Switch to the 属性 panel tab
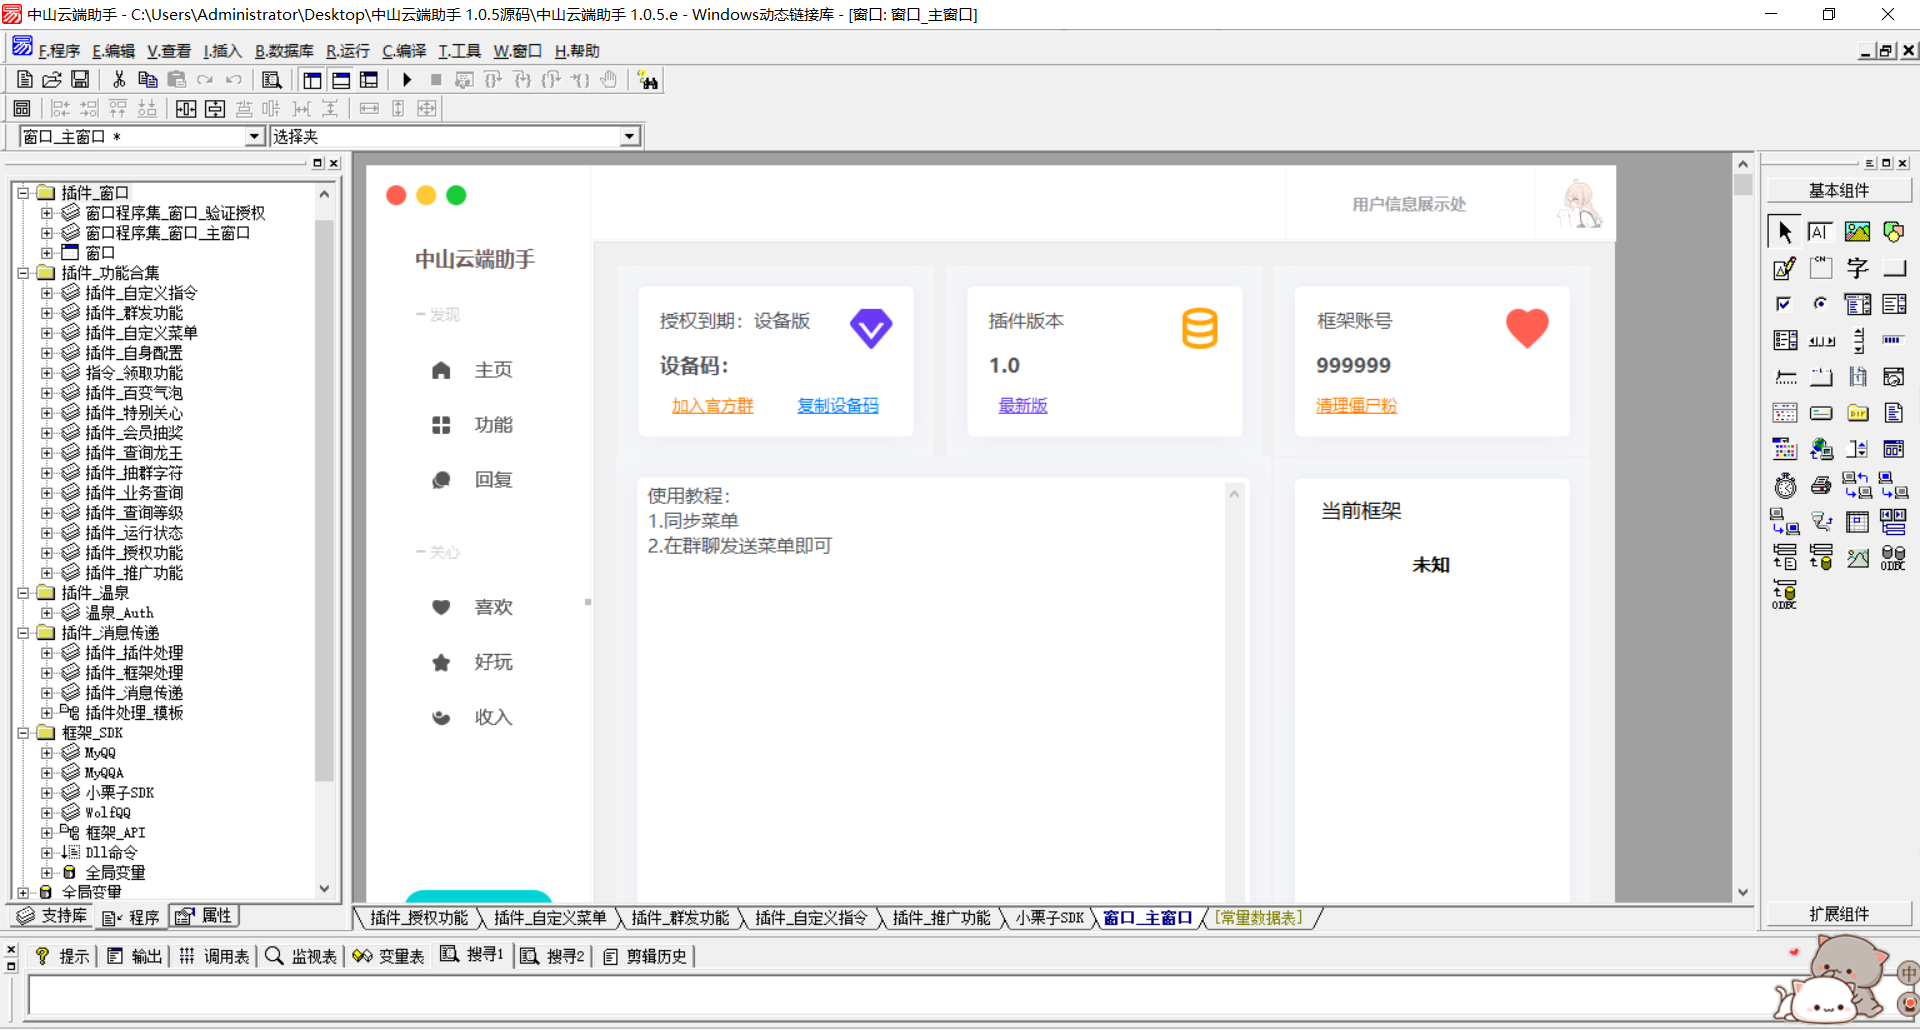This screenshot has width=1920, height=1030. click(x=205, y=916)
